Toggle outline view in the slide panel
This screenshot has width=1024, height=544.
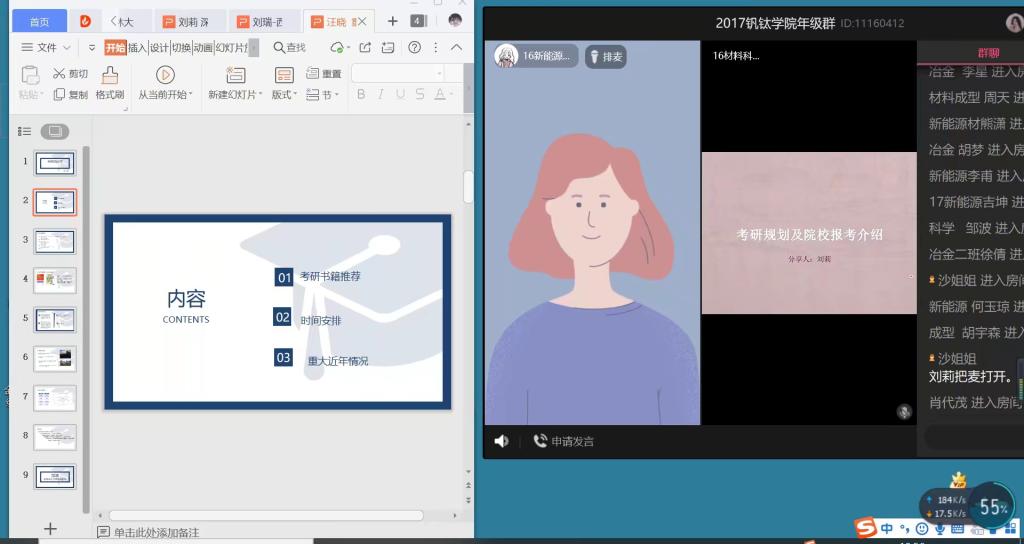pos(25,131)
